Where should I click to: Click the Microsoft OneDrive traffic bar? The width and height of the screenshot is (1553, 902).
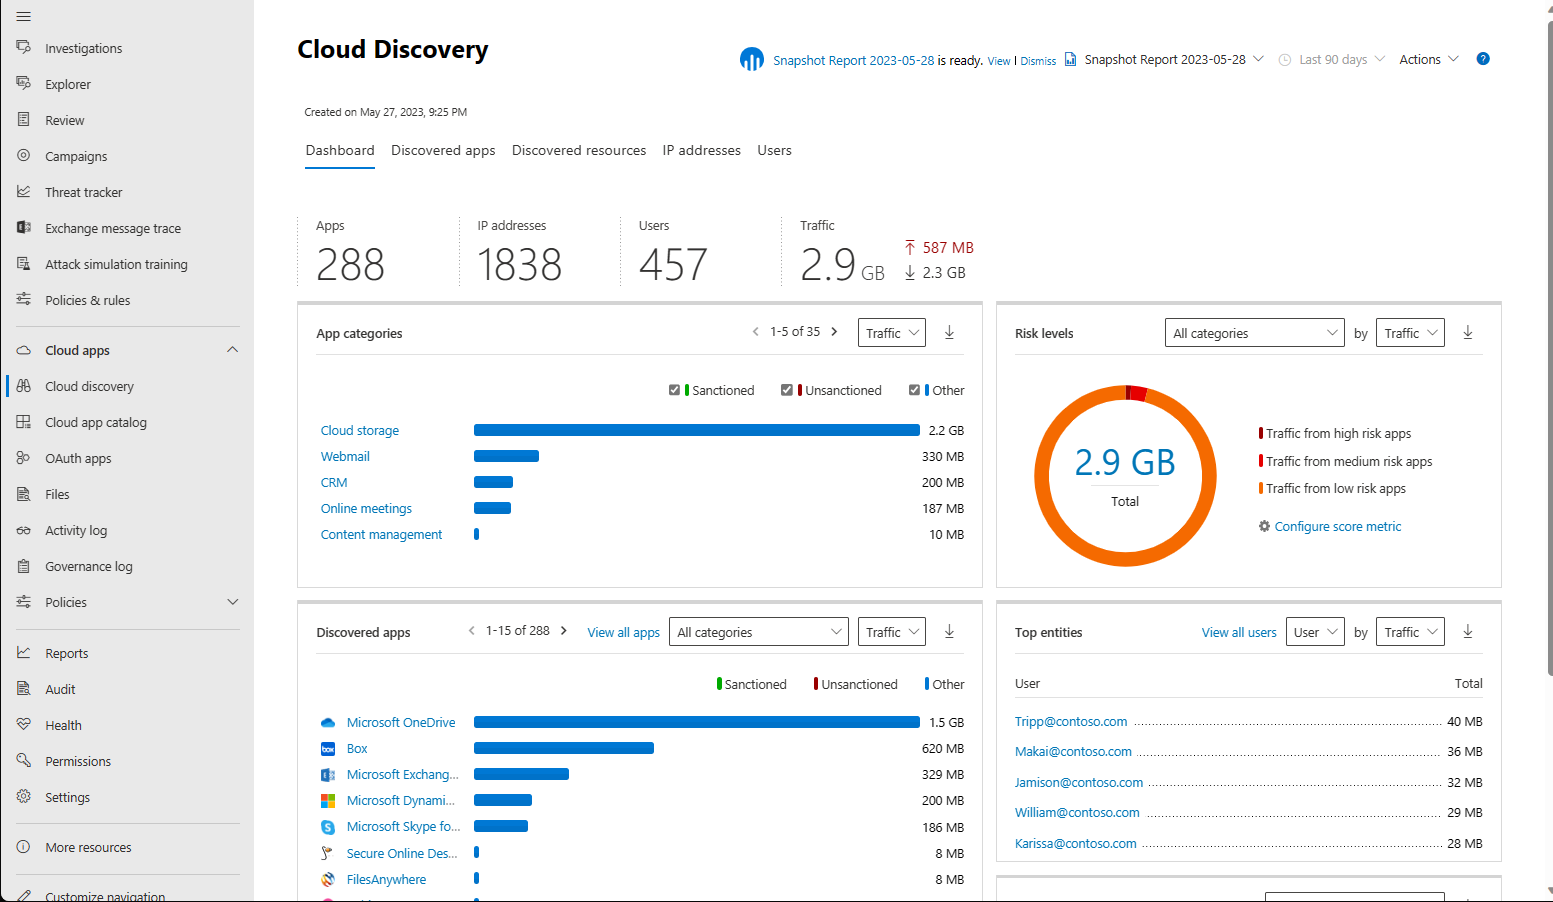(697, 722)
